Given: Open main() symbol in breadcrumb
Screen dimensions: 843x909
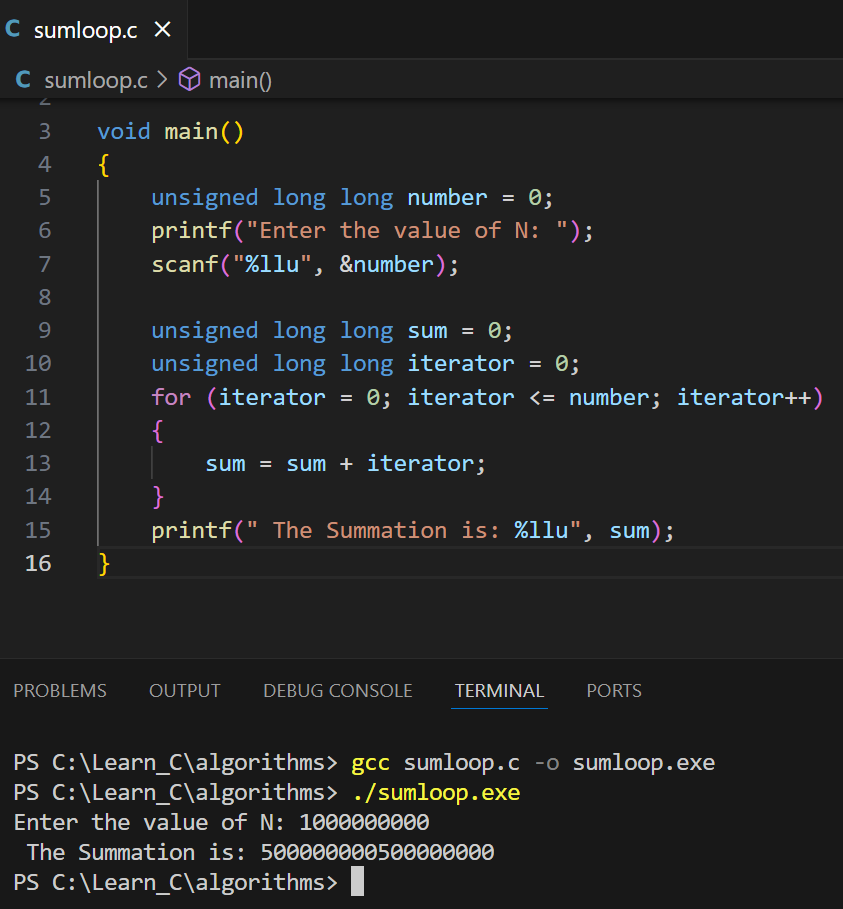Looking at the screenshot, I should pos(240,80).
